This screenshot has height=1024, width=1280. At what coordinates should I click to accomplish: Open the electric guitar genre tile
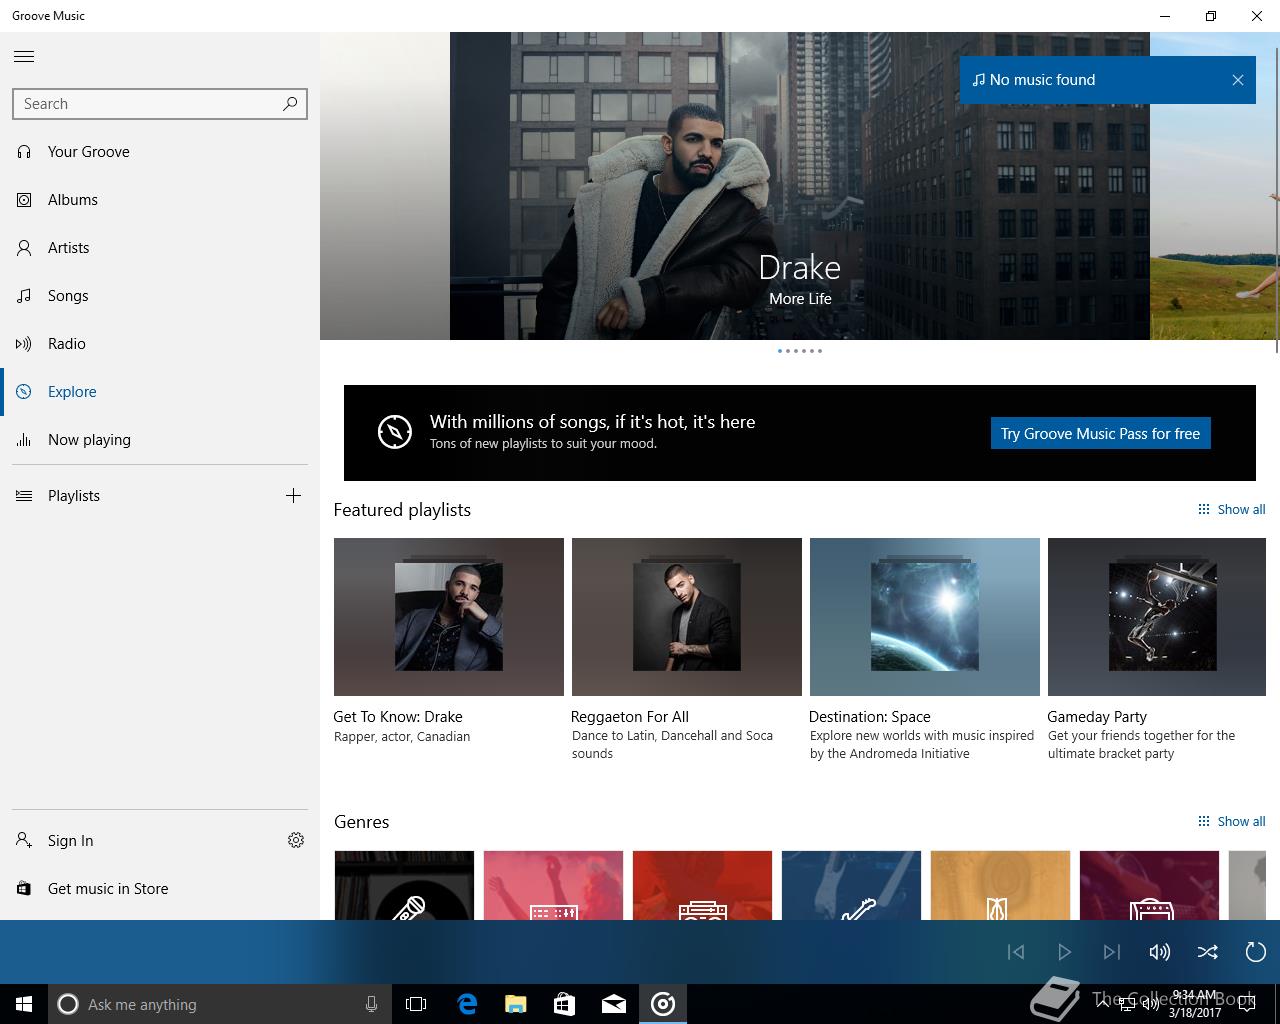[x=851, y=885]
